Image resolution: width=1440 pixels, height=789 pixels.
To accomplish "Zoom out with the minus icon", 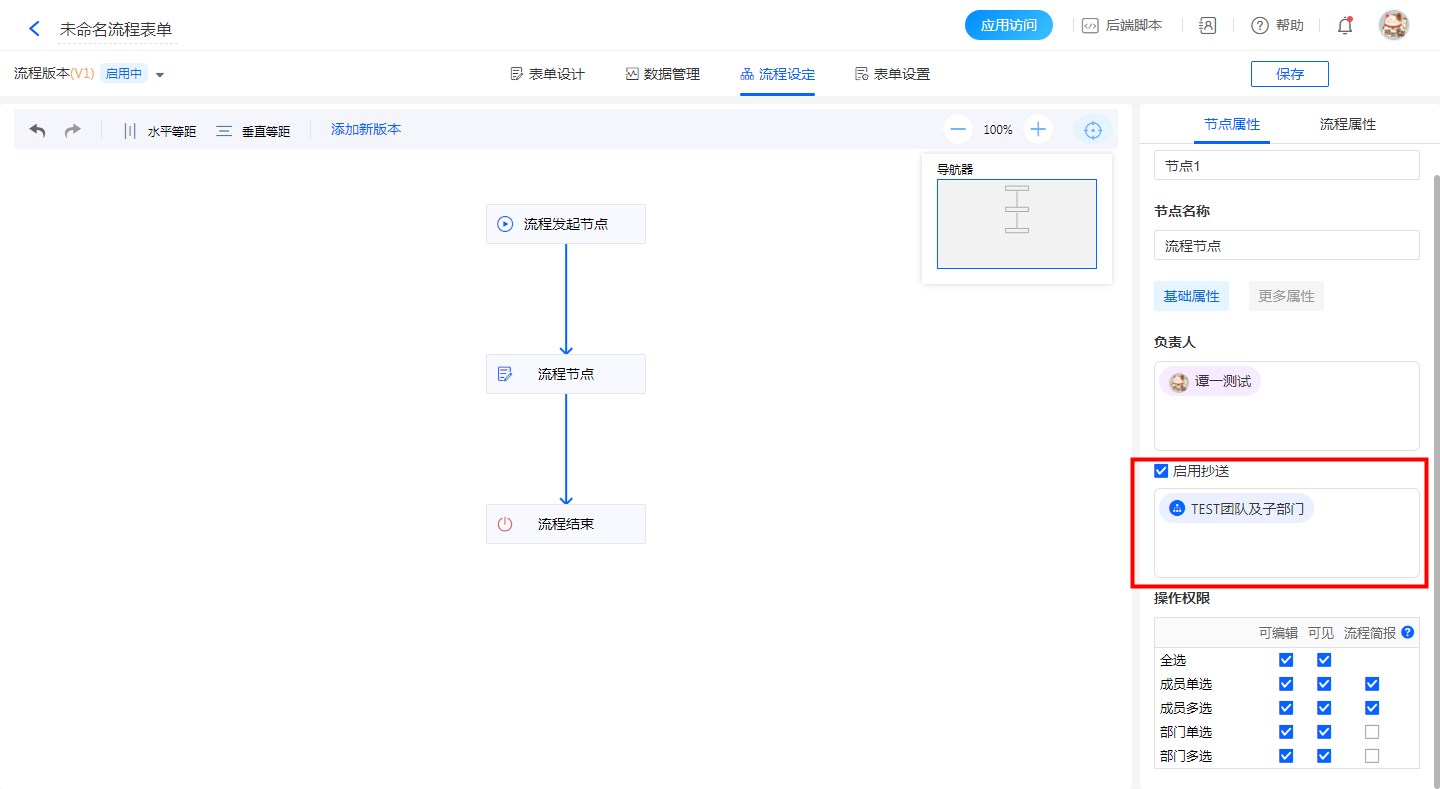I will [958, 129].
